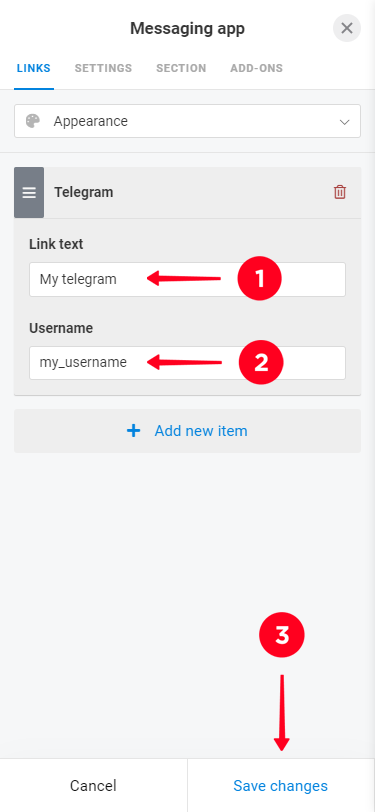Switch to the Links tab
Image resolution: width=375 pixels, height=812 pixels.
34,68
